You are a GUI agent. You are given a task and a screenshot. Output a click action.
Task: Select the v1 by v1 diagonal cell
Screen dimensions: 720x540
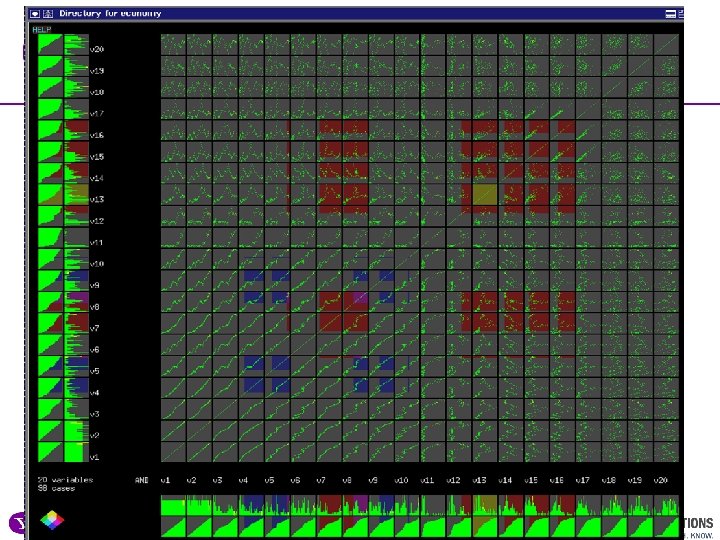173,452
